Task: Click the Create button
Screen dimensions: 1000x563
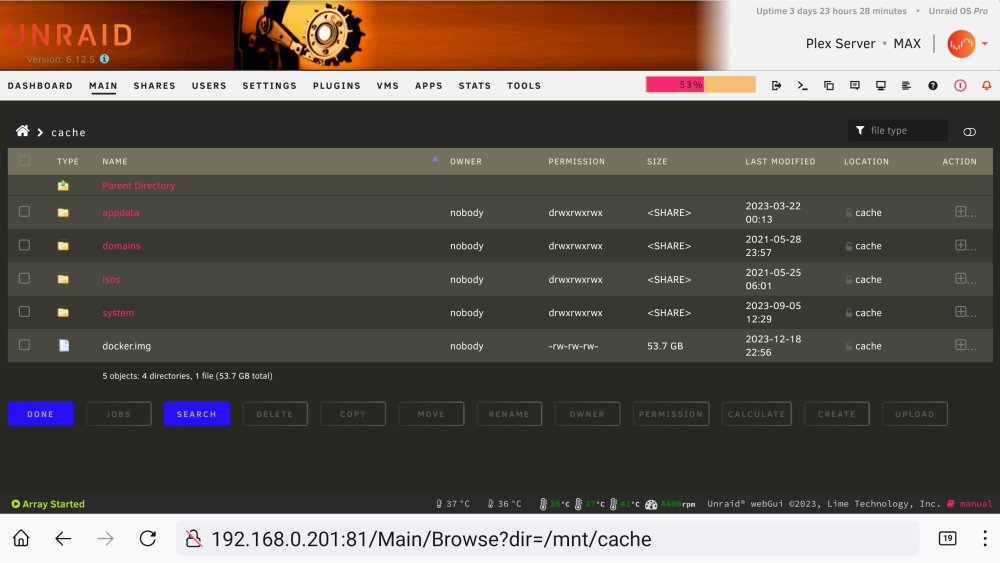Action: [837, 414]
